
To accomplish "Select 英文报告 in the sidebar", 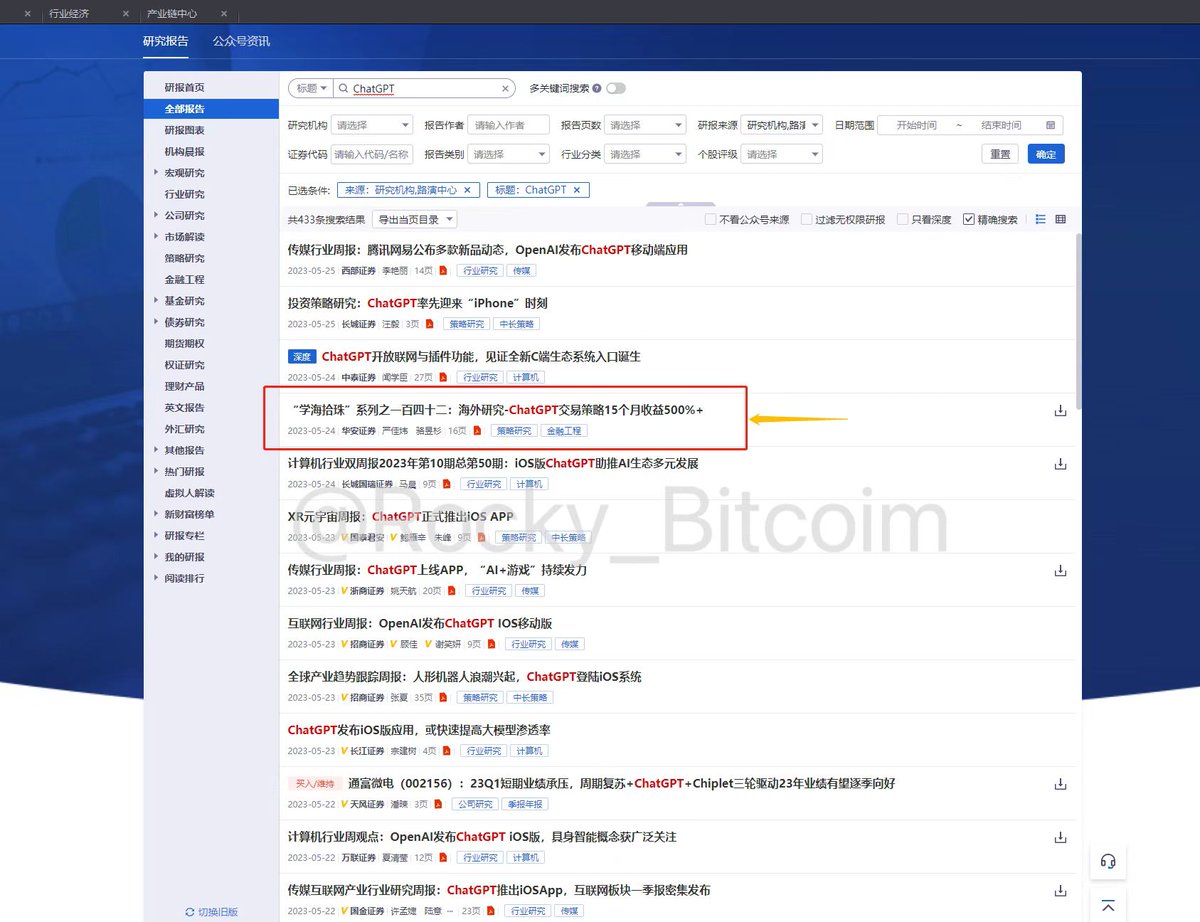I will 185,408.
